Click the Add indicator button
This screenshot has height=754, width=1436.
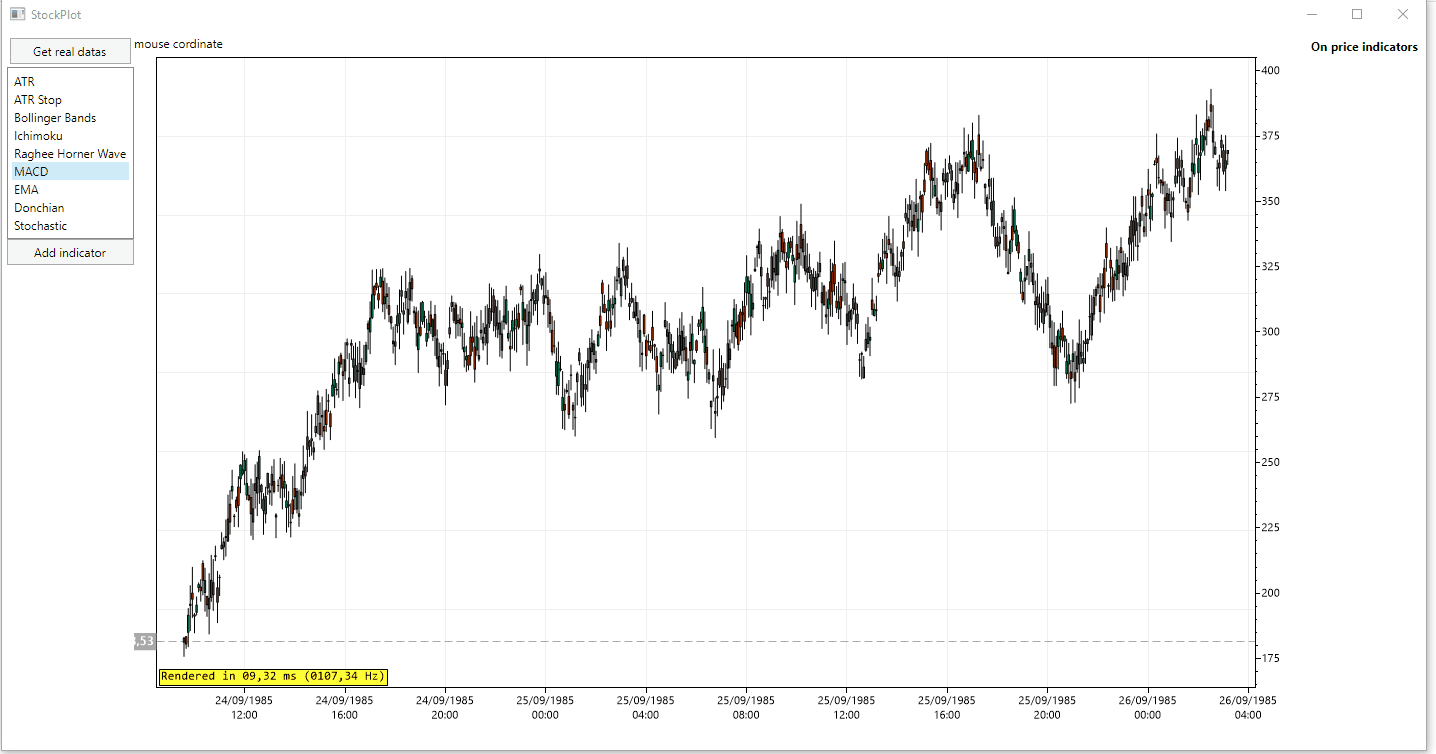tap(70, 253)
